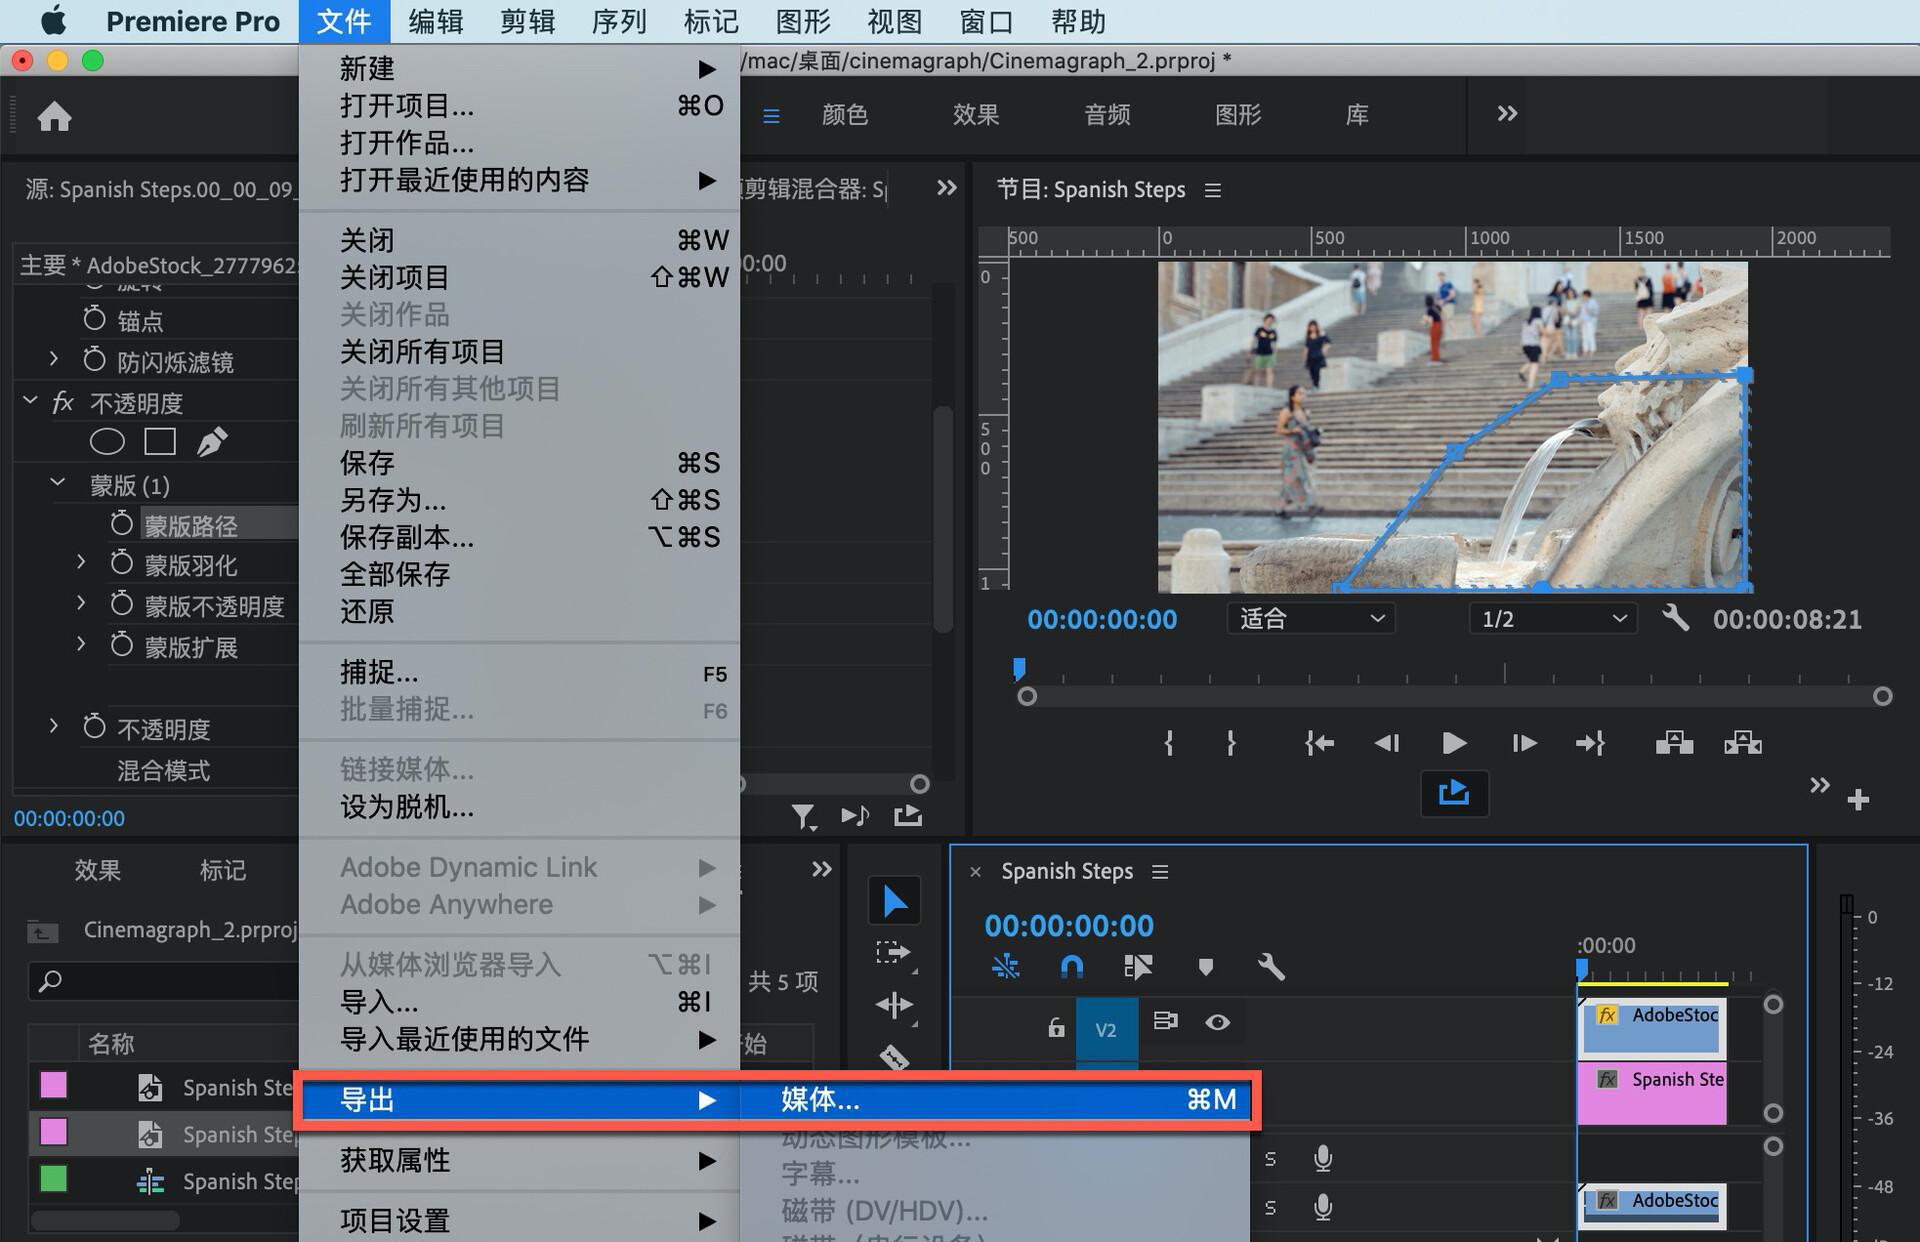Add a marker in the timeline

pyautogui.click(x=1205, y=966)
